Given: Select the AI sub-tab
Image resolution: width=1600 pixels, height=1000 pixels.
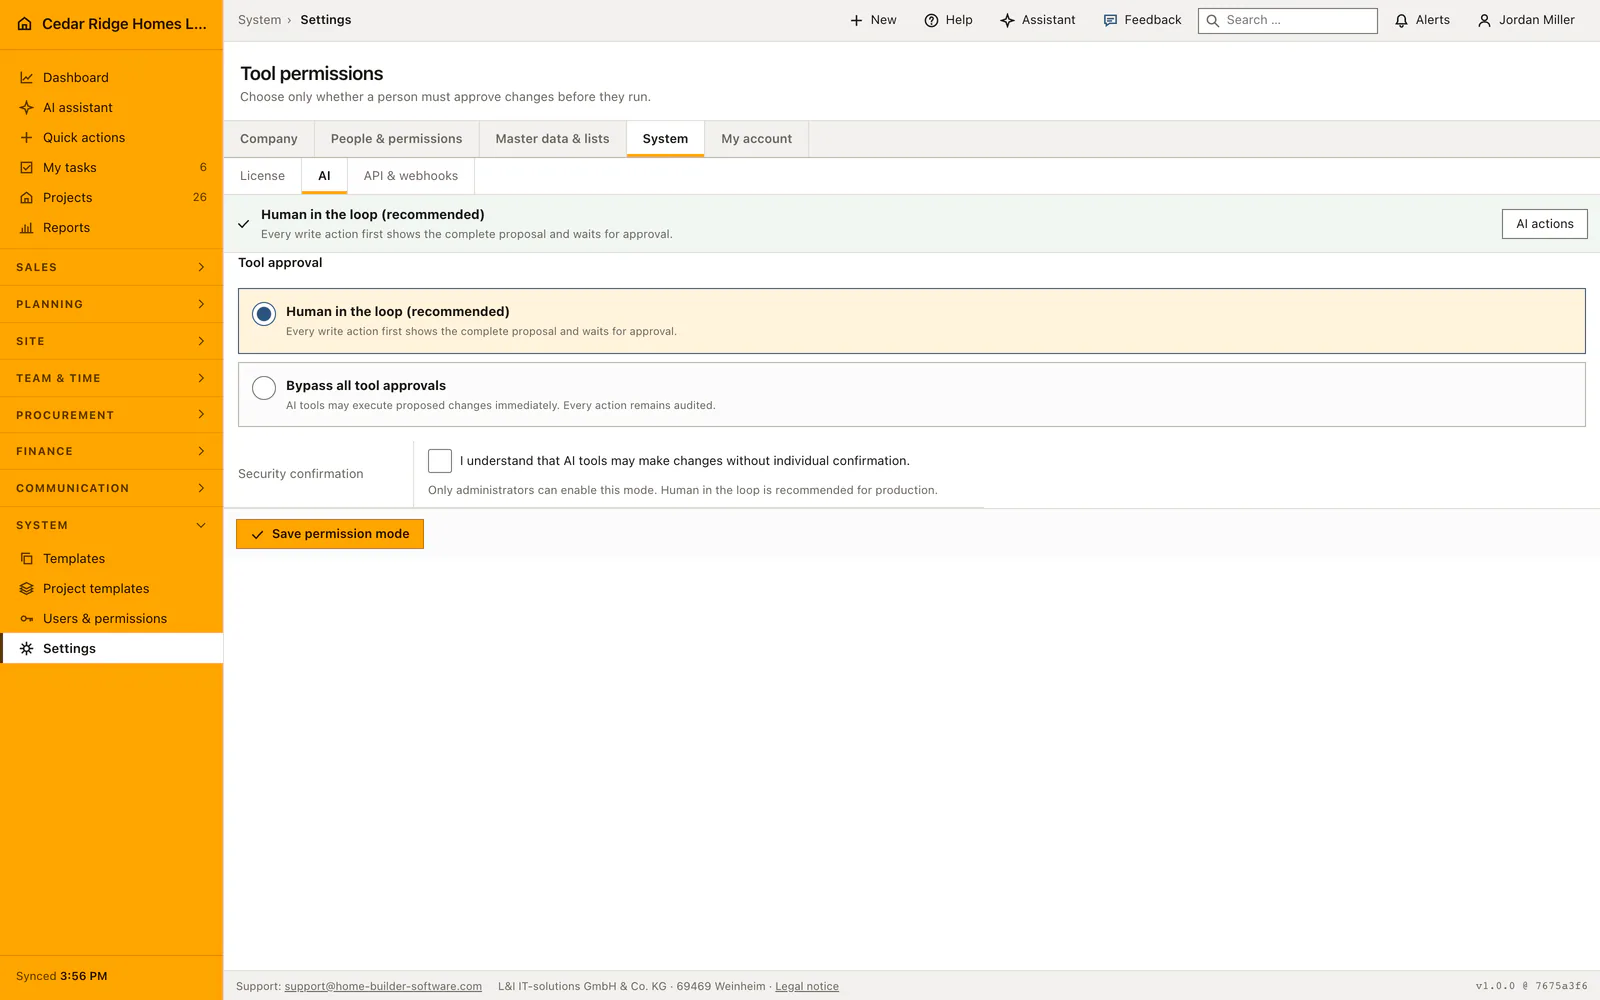Looking at the screenshot, I should 324,176.
